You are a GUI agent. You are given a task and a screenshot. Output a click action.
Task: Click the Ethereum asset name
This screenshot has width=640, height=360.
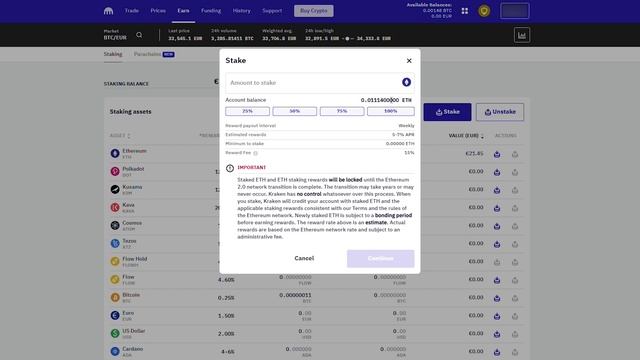click(134, 151)
